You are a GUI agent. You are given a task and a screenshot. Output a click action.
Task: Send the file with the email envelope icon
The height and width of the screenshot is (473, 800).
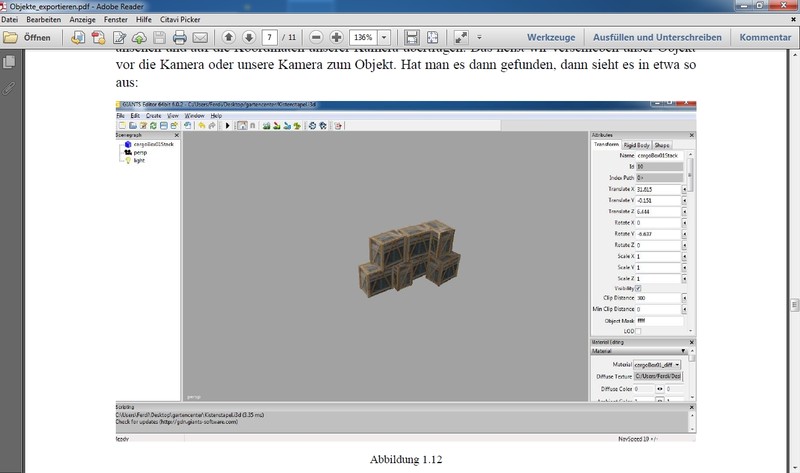pyautogui.click(x=200, y=38)
